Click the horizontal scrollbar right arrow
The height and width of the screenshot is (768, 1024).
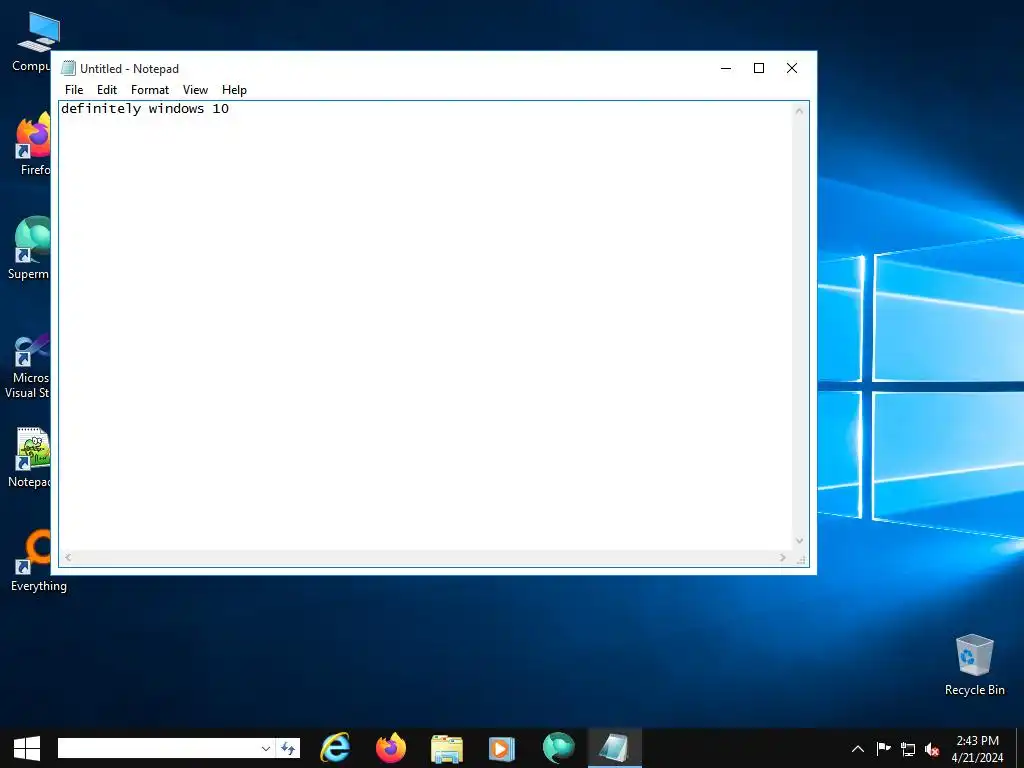pos(782,558)
